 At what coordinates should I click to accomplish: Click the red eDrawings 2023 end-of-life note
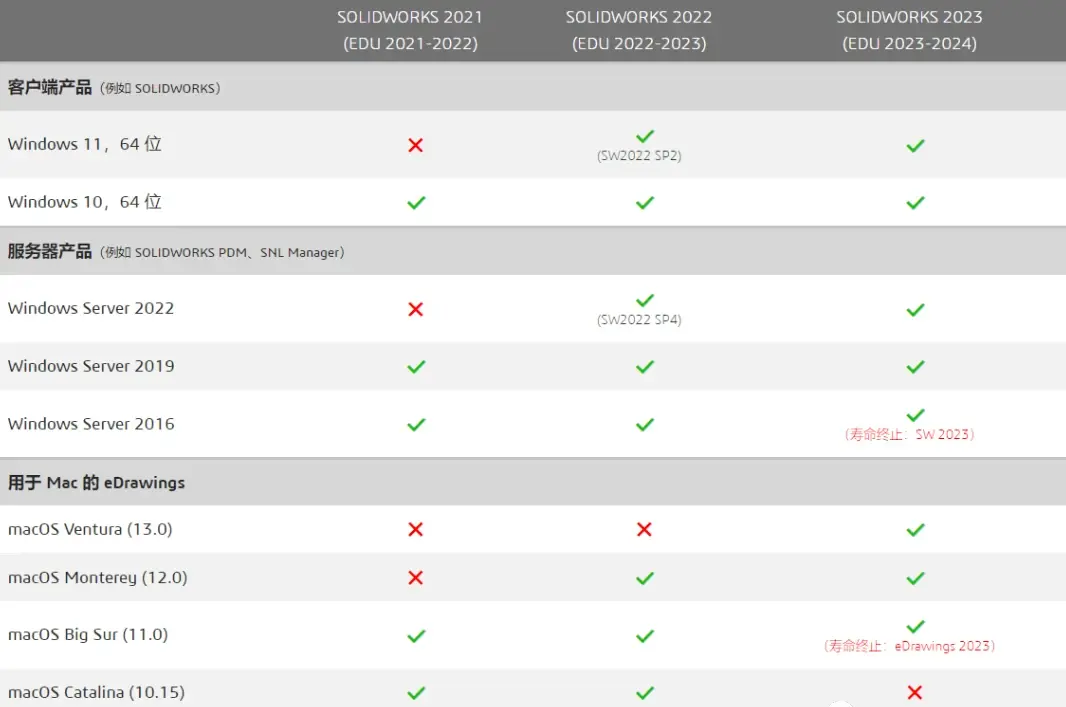click(910, 646)
